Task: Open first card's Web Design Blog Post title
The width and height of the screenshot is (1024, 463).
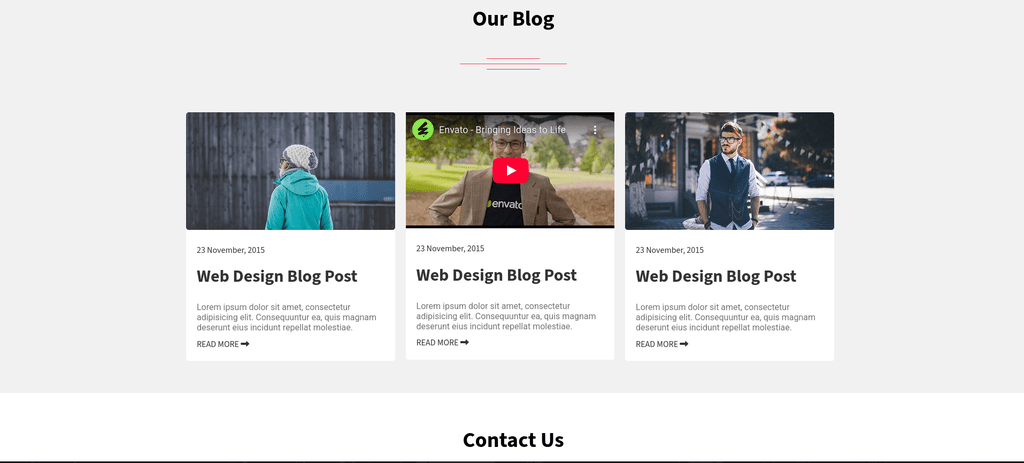Action: point(277,276)
